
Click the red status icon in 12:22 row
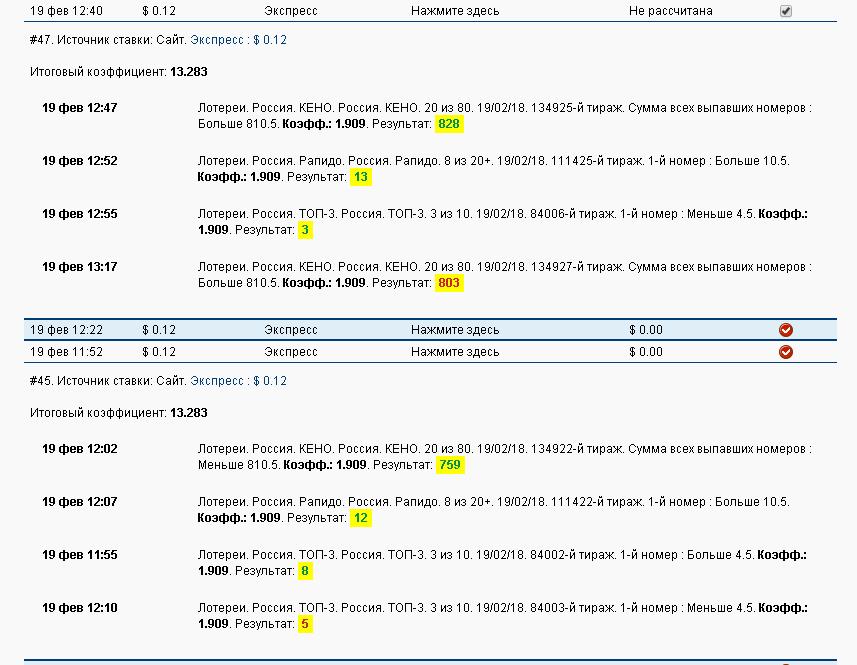pos(785,330)
